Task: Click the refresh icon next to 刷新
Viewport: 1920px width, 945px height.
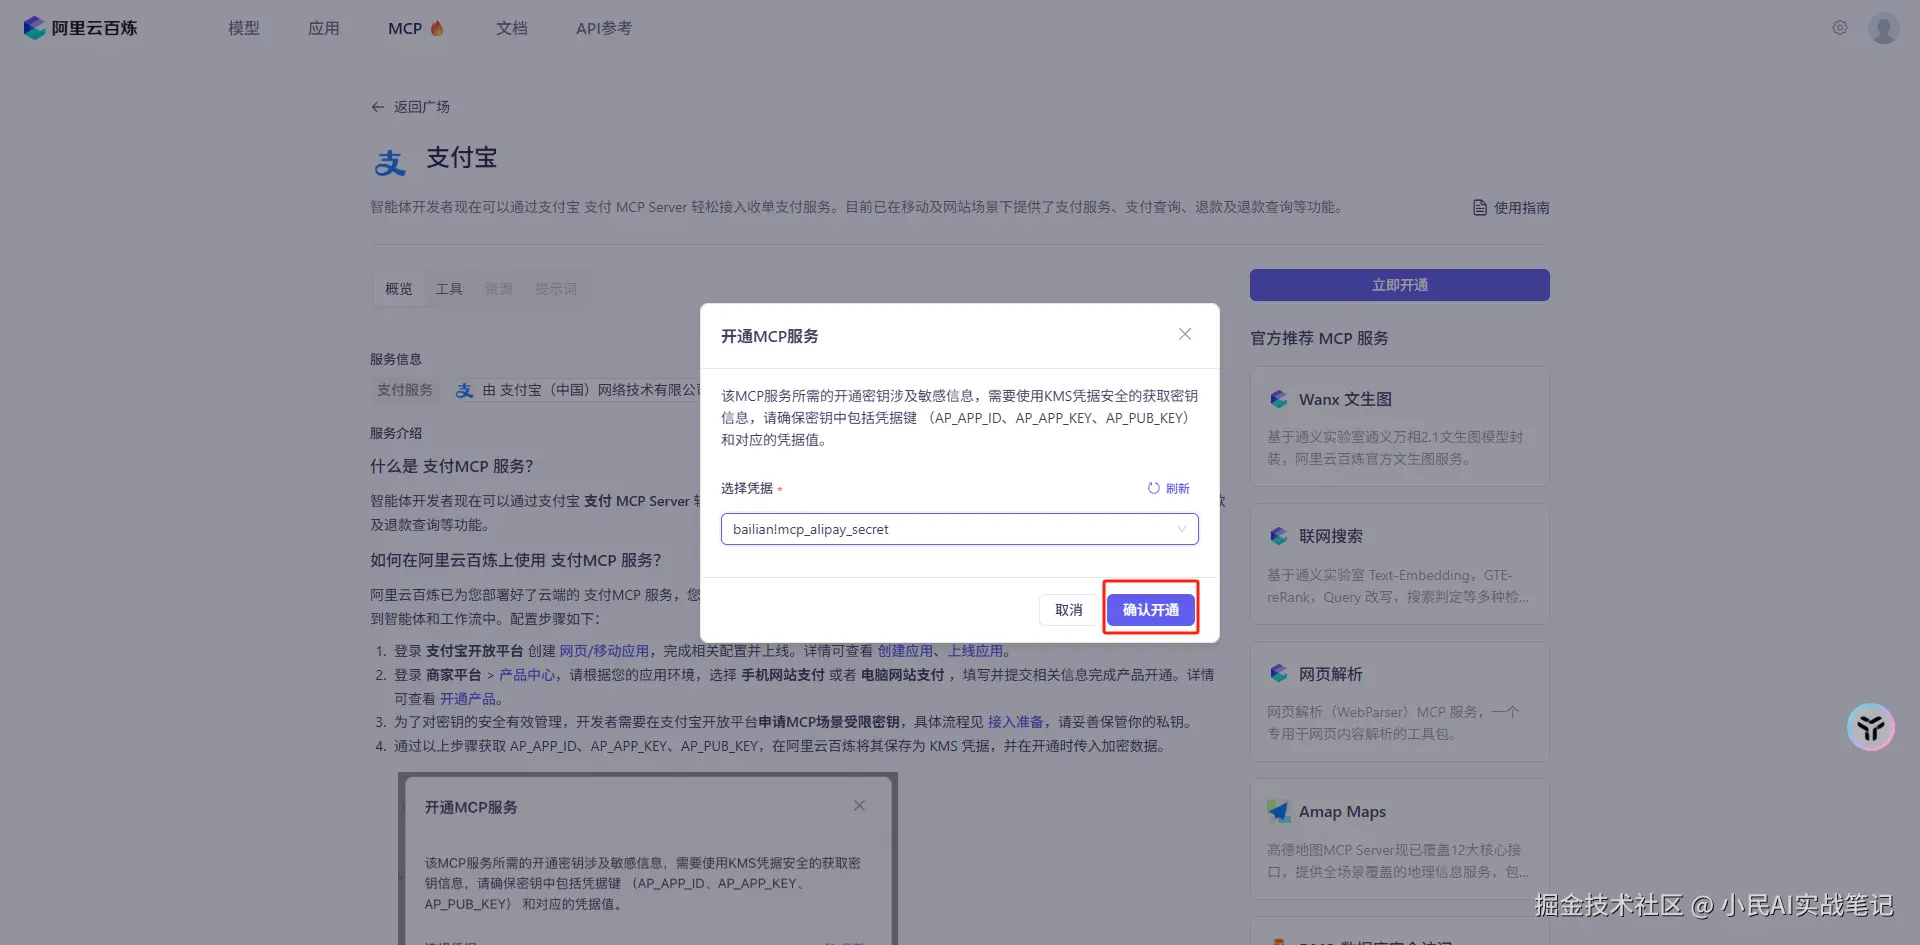Action: click(x=1154, y=488)
